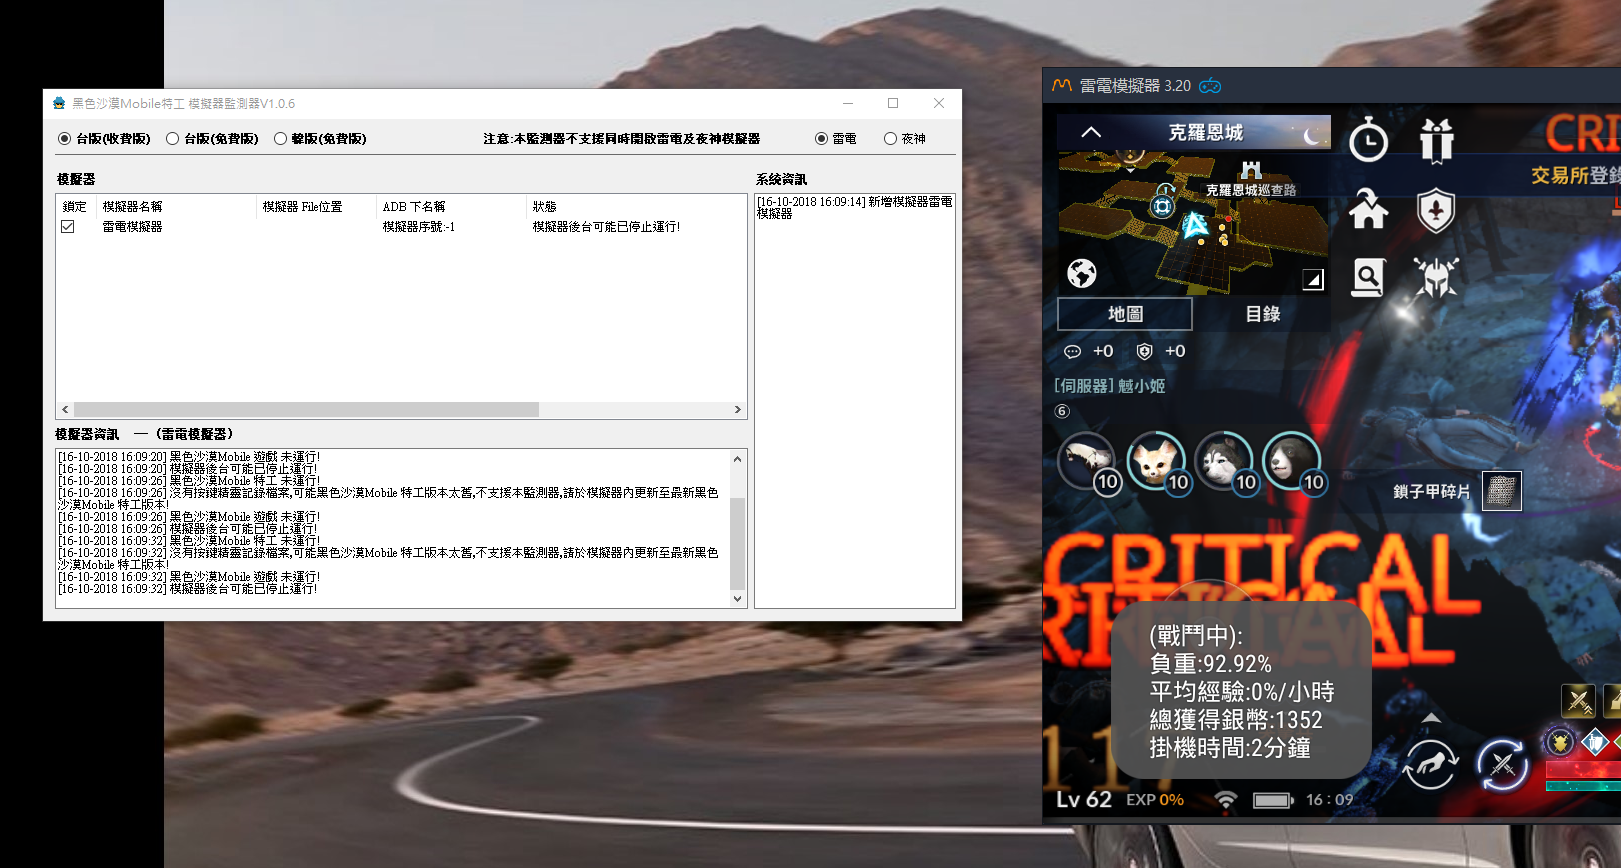Select the black bear pet portrait
The width and height of the screenshot is (1621, 868).
(x=1292, y=462)
